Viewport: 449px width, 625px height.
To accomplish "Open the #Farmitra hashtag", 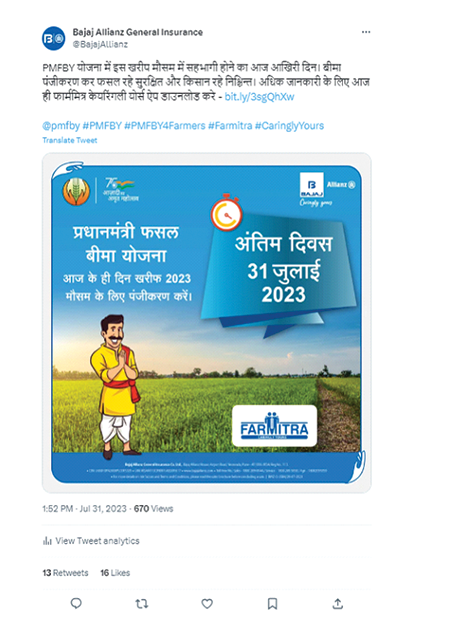I will coord(230,126).
